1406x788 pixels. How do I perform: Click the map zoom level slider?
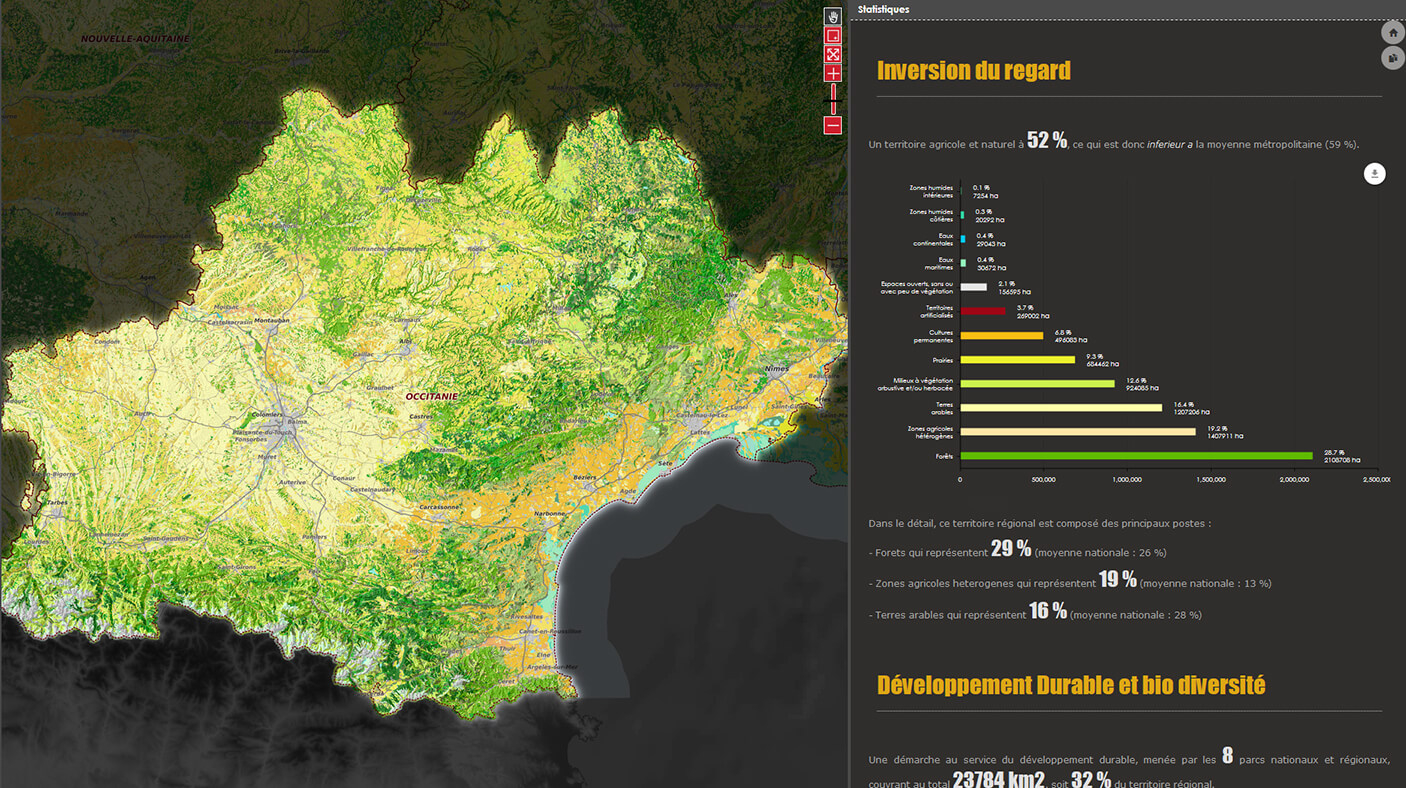click(832, 98)
